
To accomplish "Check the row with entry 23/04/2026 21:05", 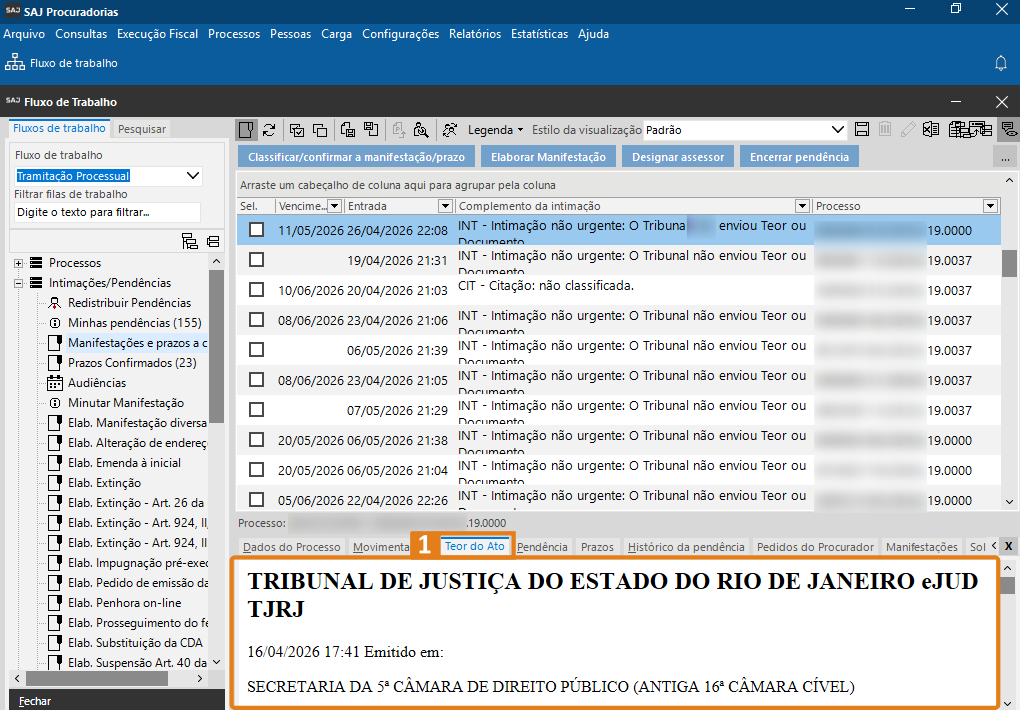I will [257, 379].
